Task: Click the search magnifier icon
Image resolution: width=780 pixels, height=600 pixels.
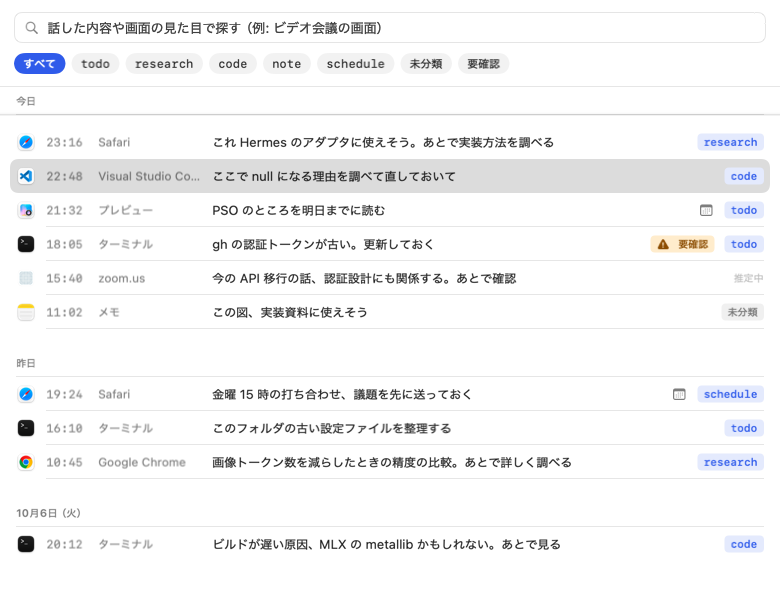Action: (31, 28)
